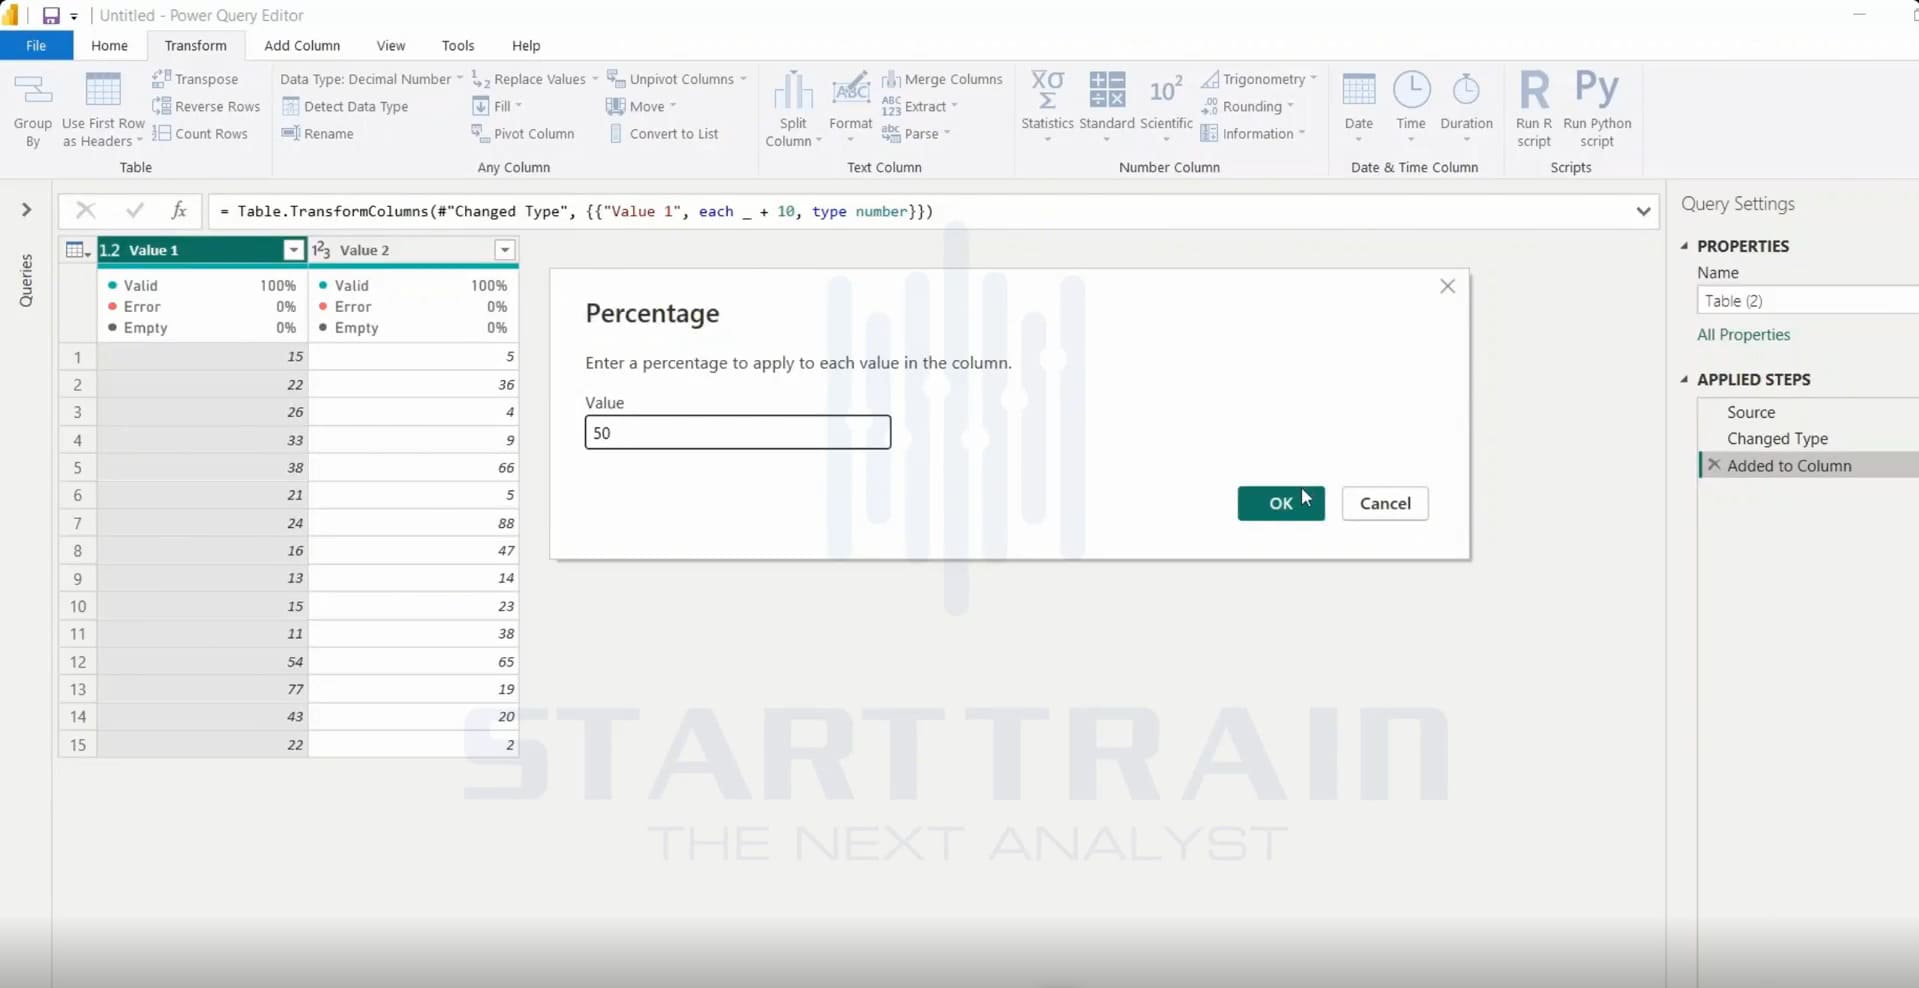Open the Value 2 column filter dropdown
The height and width of the screenshot is (988, 1919).
point(505,250)
